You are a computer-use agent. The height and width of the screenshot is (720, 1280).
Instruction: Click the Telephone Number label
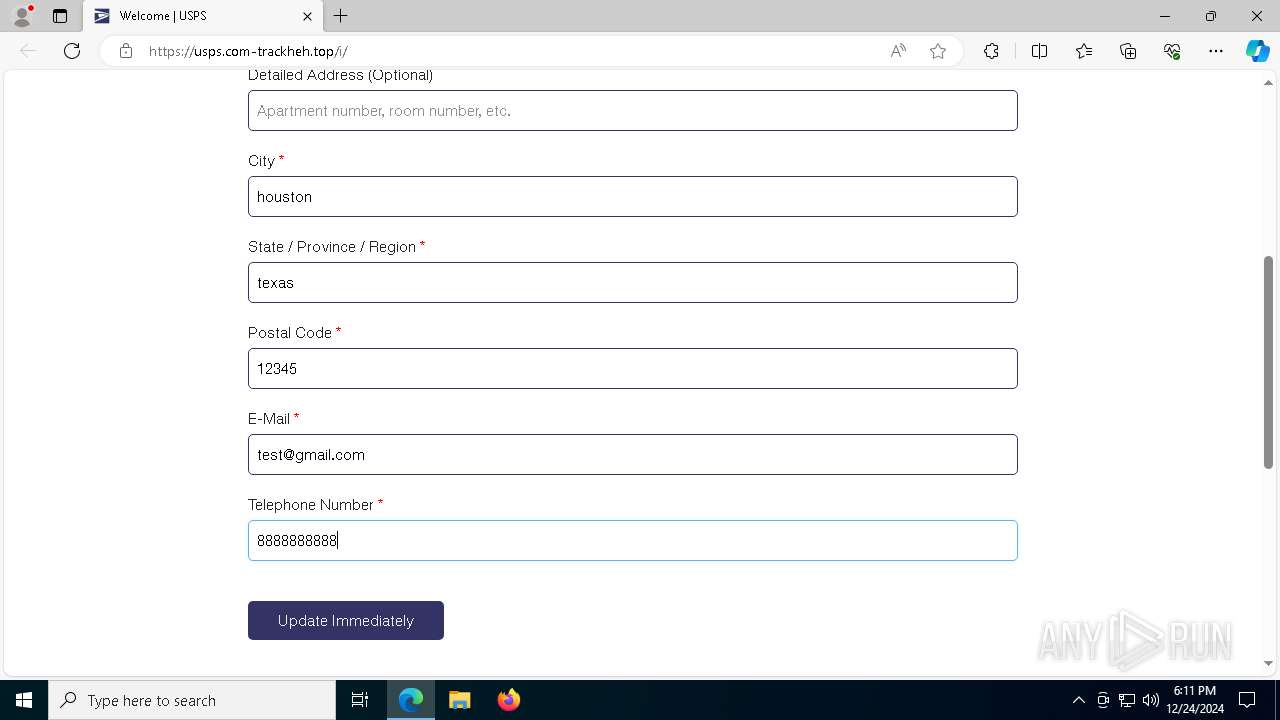(x=311, y=505)
